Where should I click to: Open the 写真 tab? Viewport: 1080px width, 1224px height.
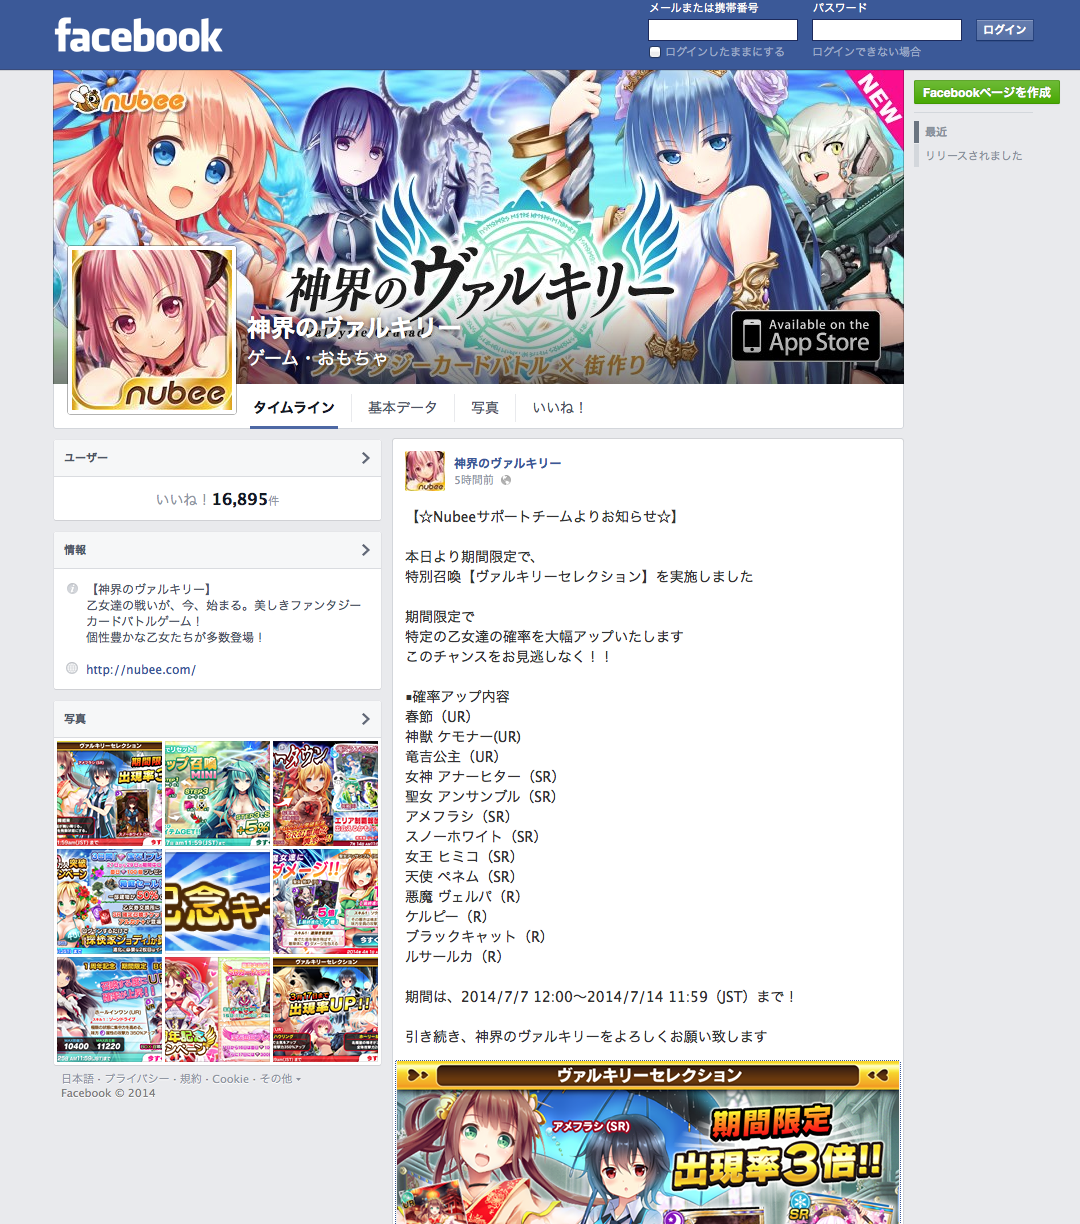point(485,407)
